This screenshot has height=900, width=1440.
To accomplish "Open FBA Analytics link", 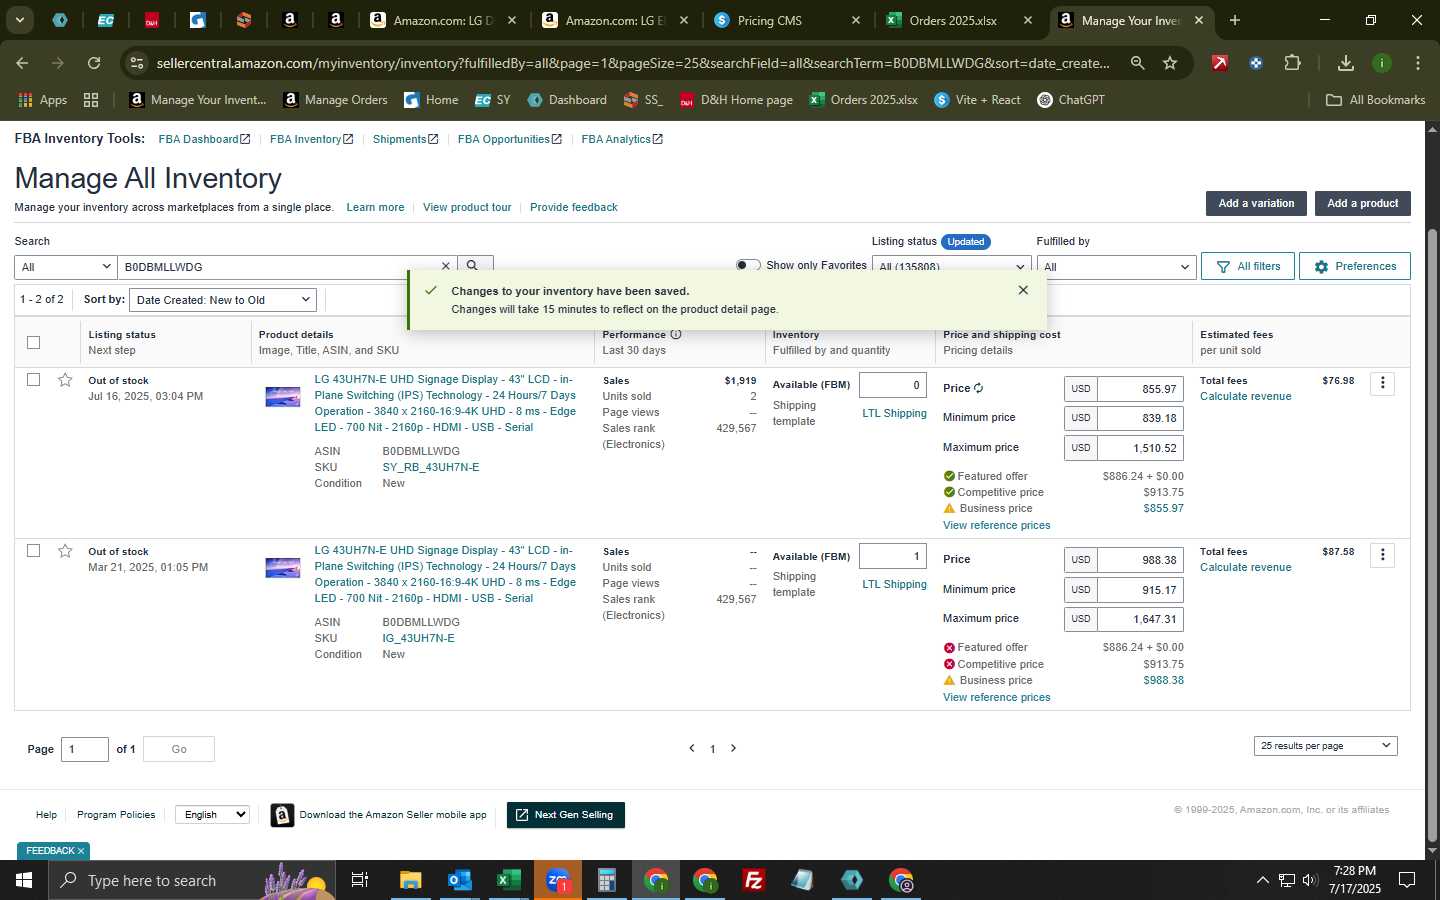I will tap(621, 139).
